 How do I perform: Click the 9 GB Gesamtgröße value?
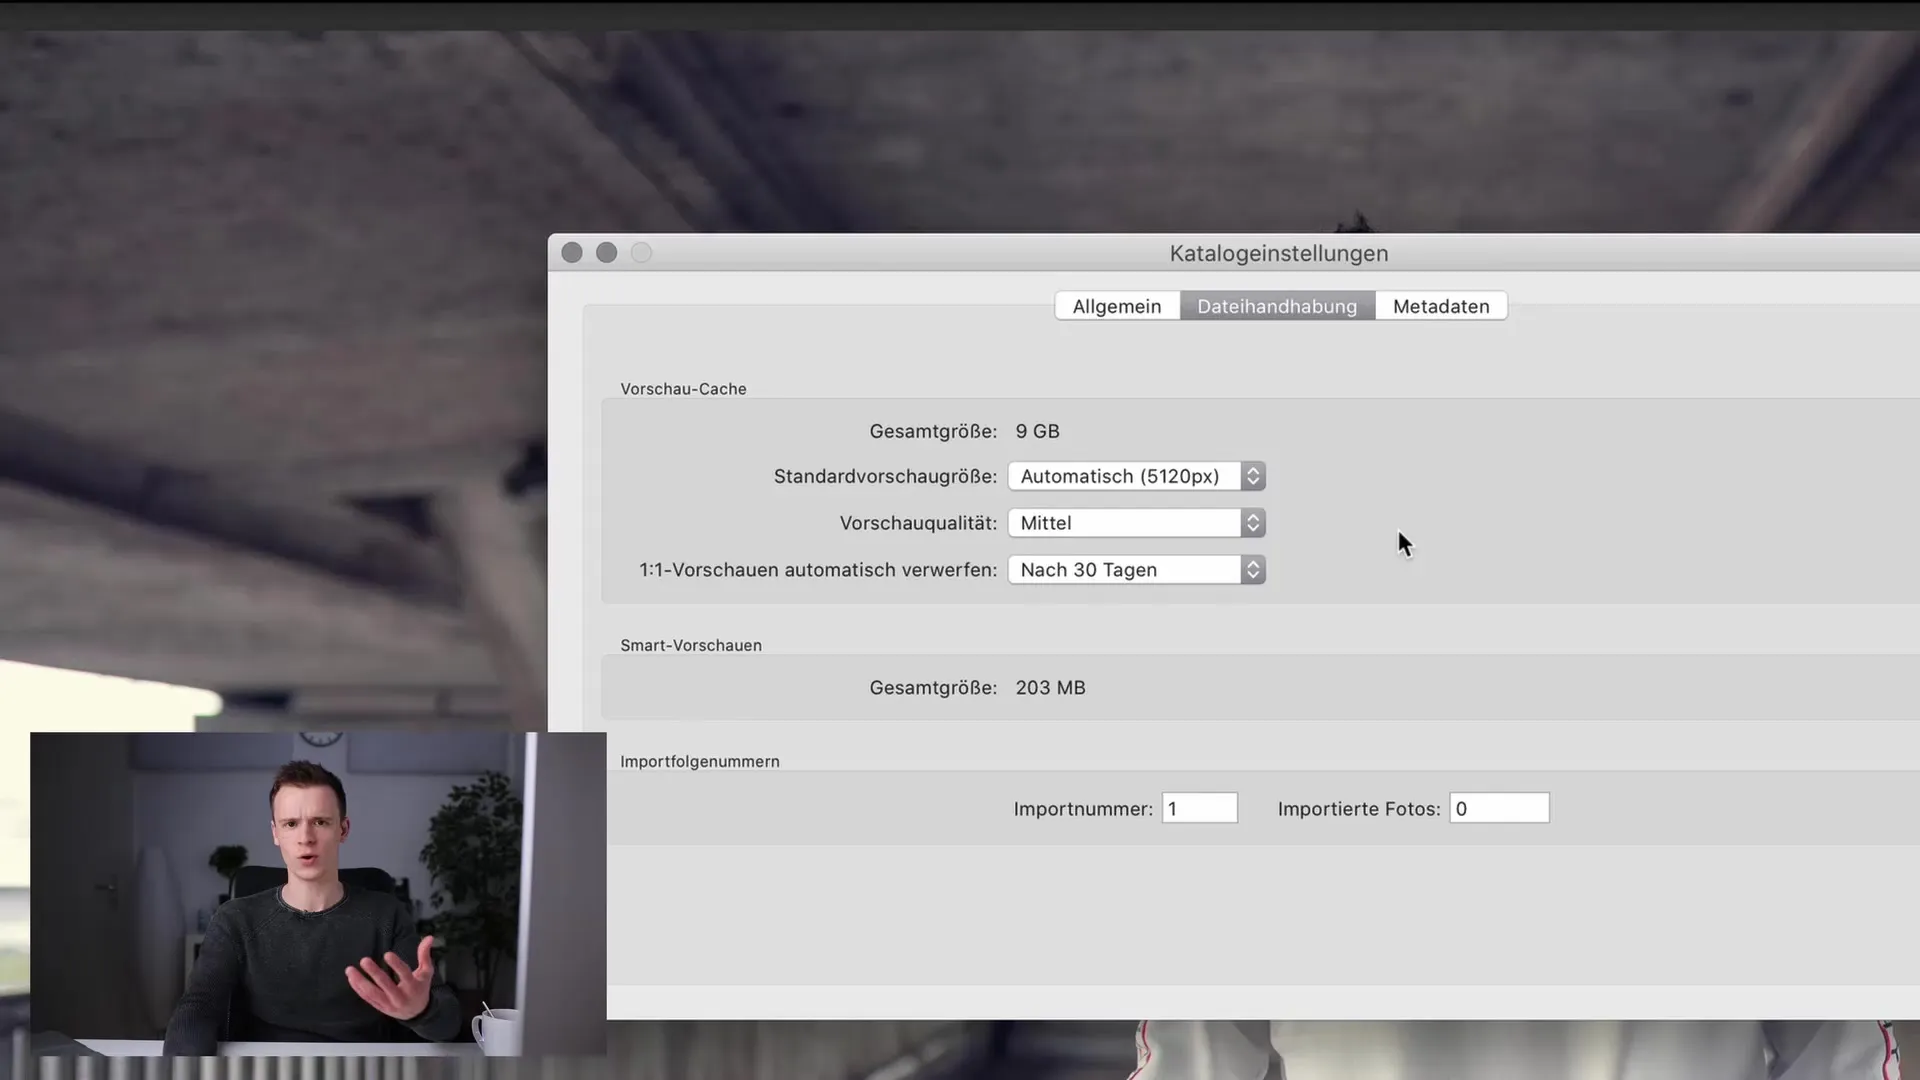(1037, 431)
